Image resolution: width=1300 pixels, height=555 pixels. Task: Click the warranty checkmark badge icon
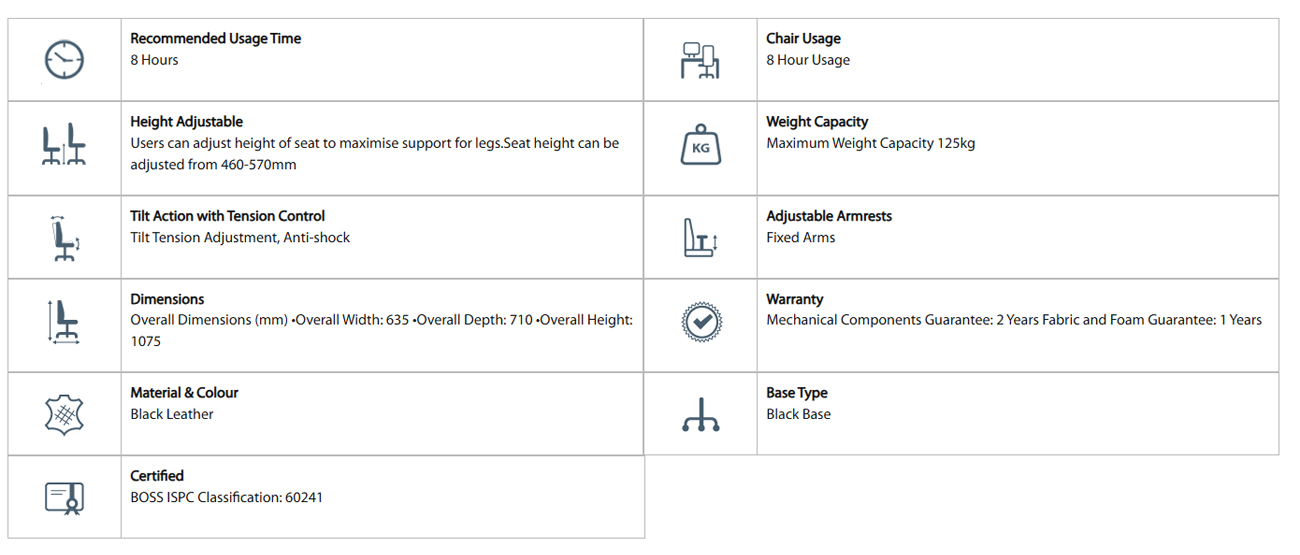700,322
